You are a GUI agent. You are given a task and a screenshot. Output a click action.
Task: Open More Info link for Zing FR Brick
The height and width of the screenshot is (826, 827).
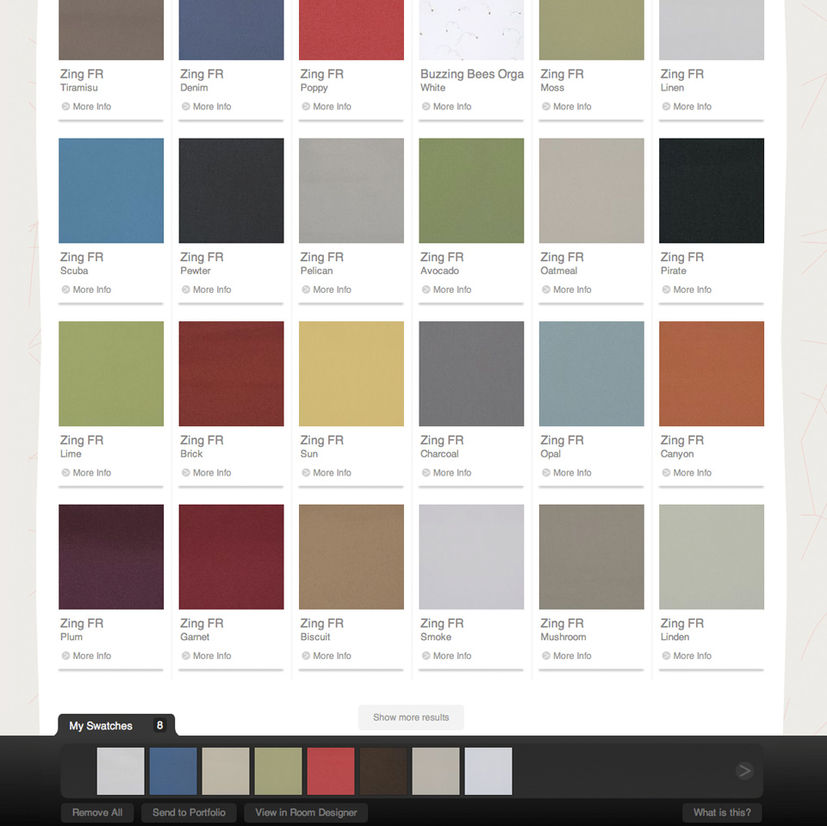coord(211,473)
